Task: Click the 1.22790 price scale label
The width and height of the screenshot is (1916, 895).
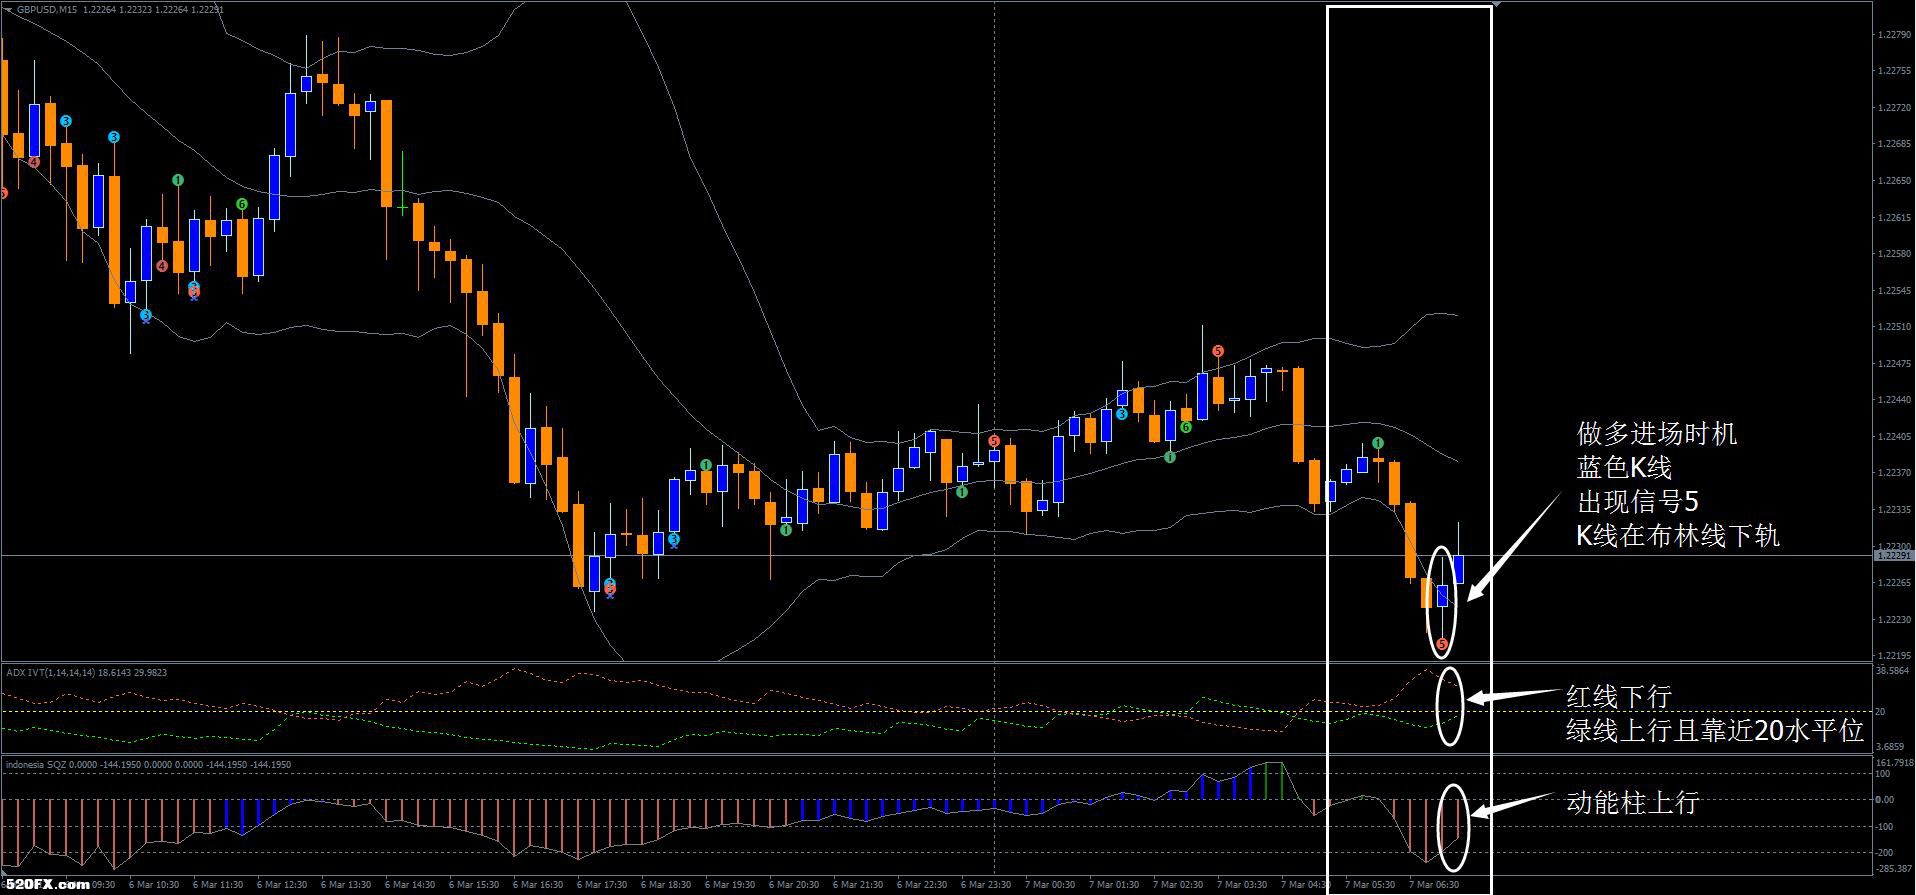Action: [x=1892, y=34]
